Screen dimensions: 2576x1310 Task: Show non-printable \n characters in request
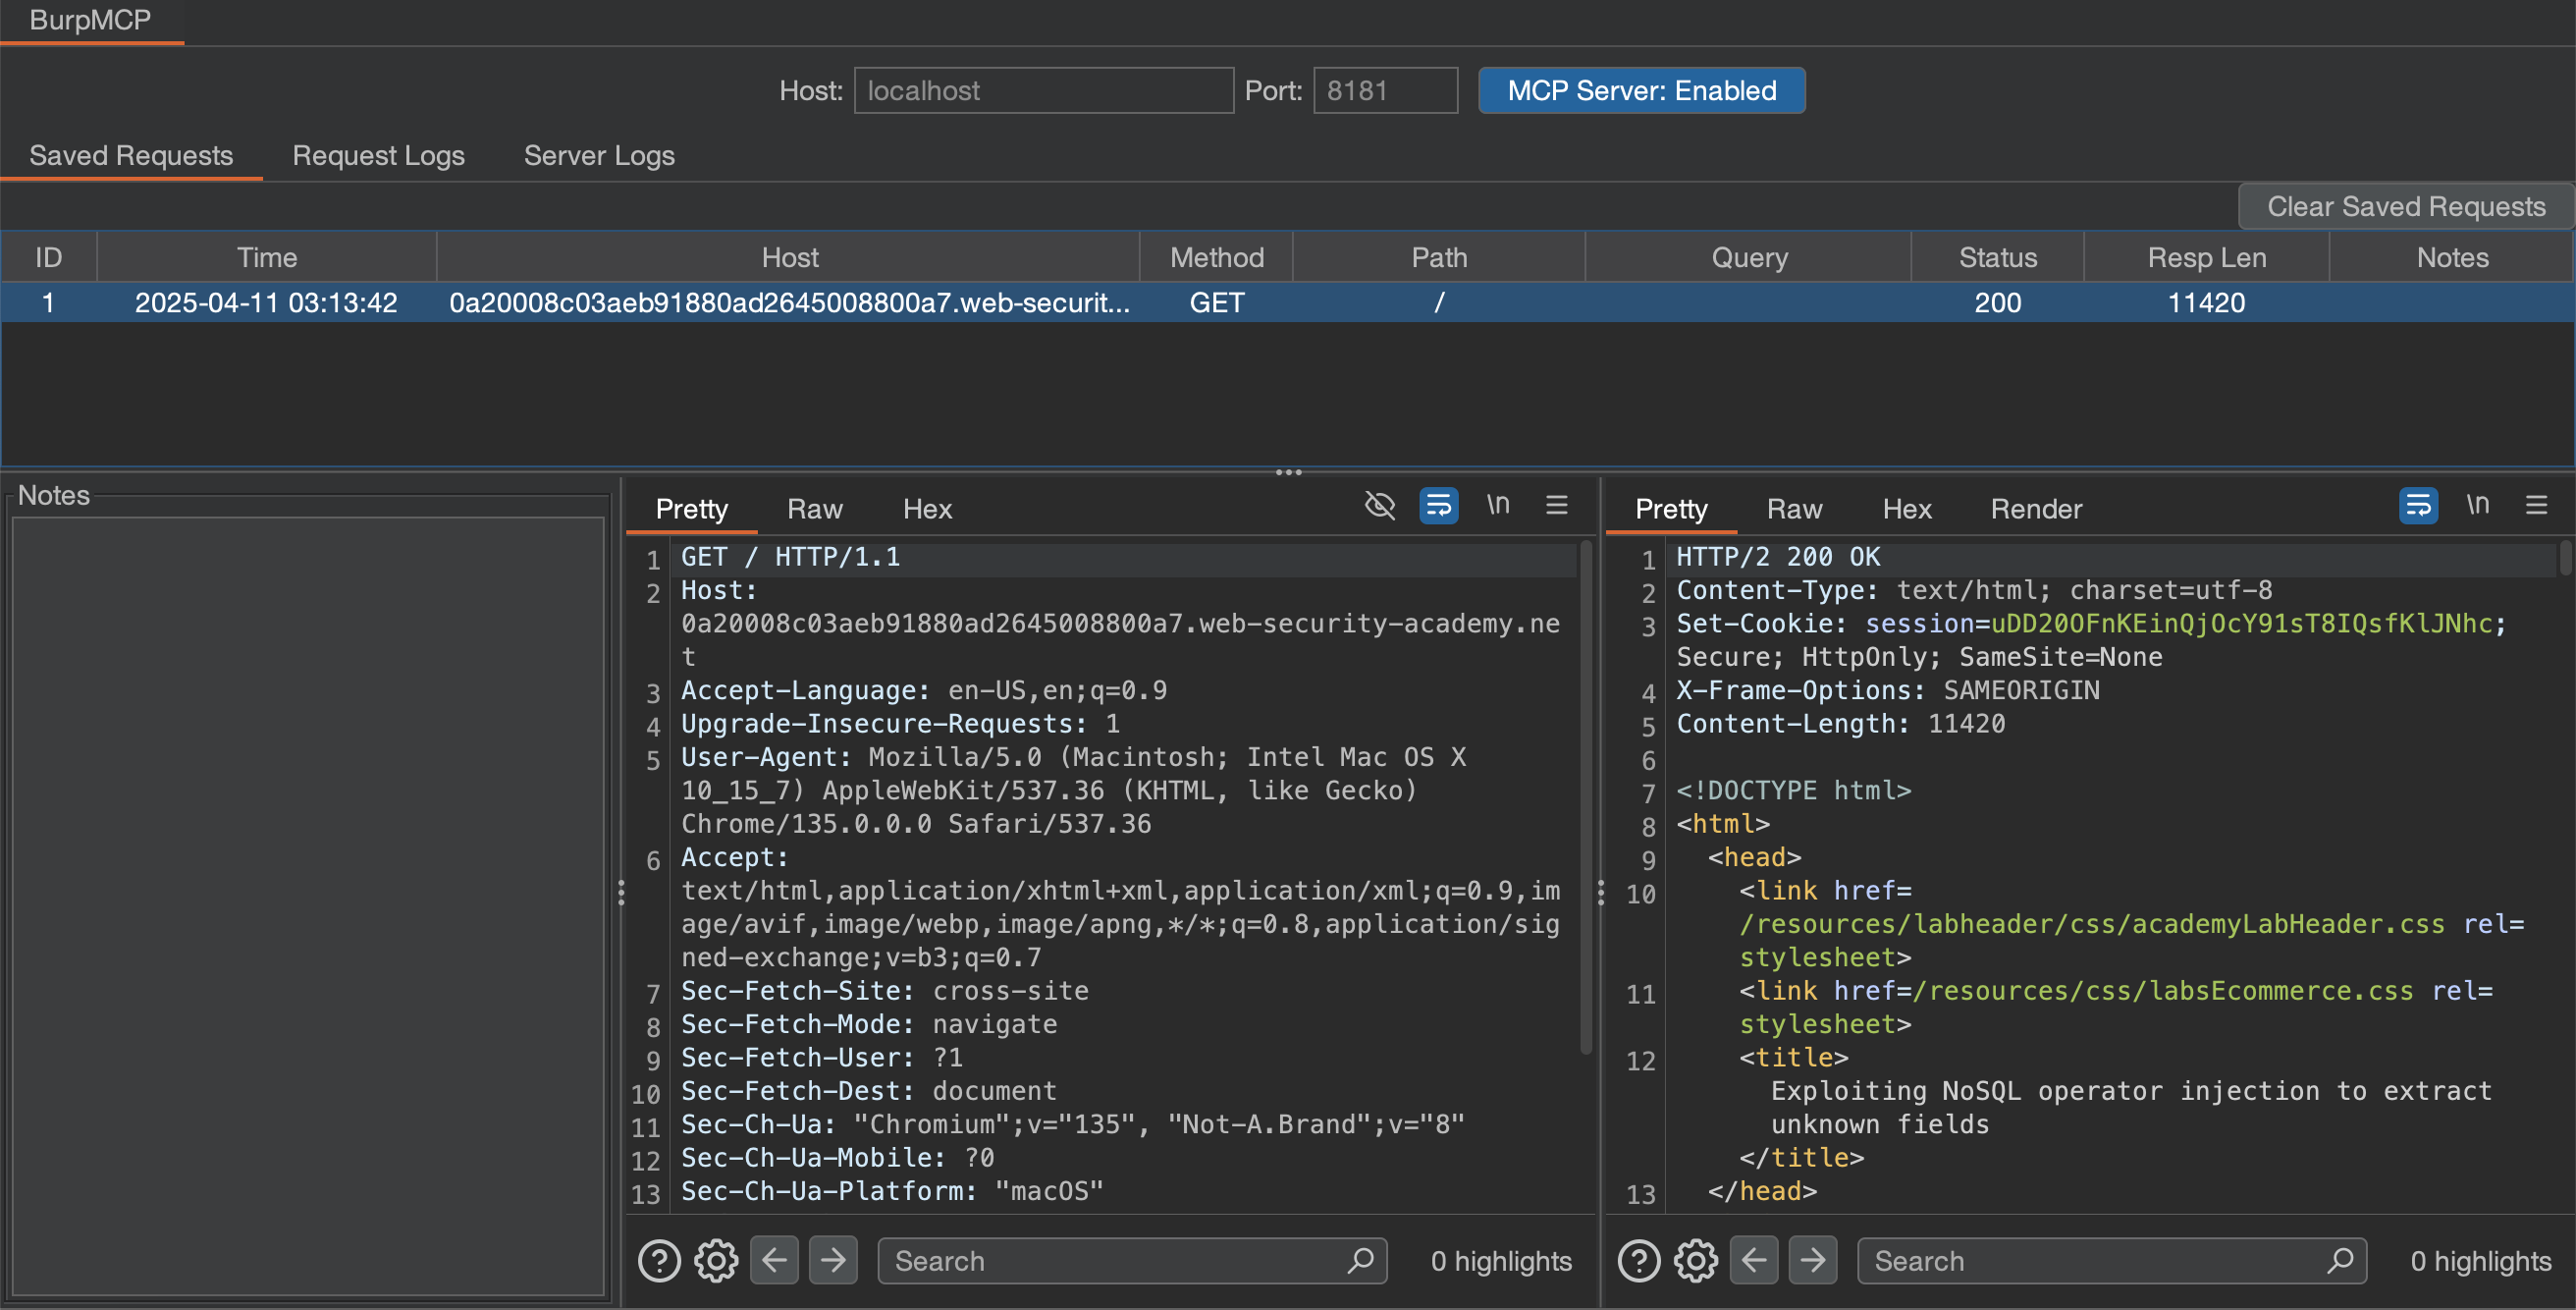1497,506
